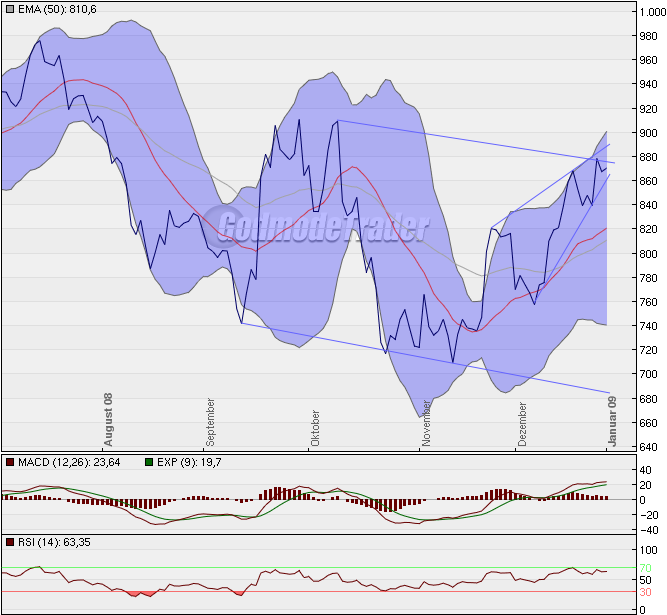Click the August 08 time axis label
Screen dimensions: 667x615
point(108,419)
